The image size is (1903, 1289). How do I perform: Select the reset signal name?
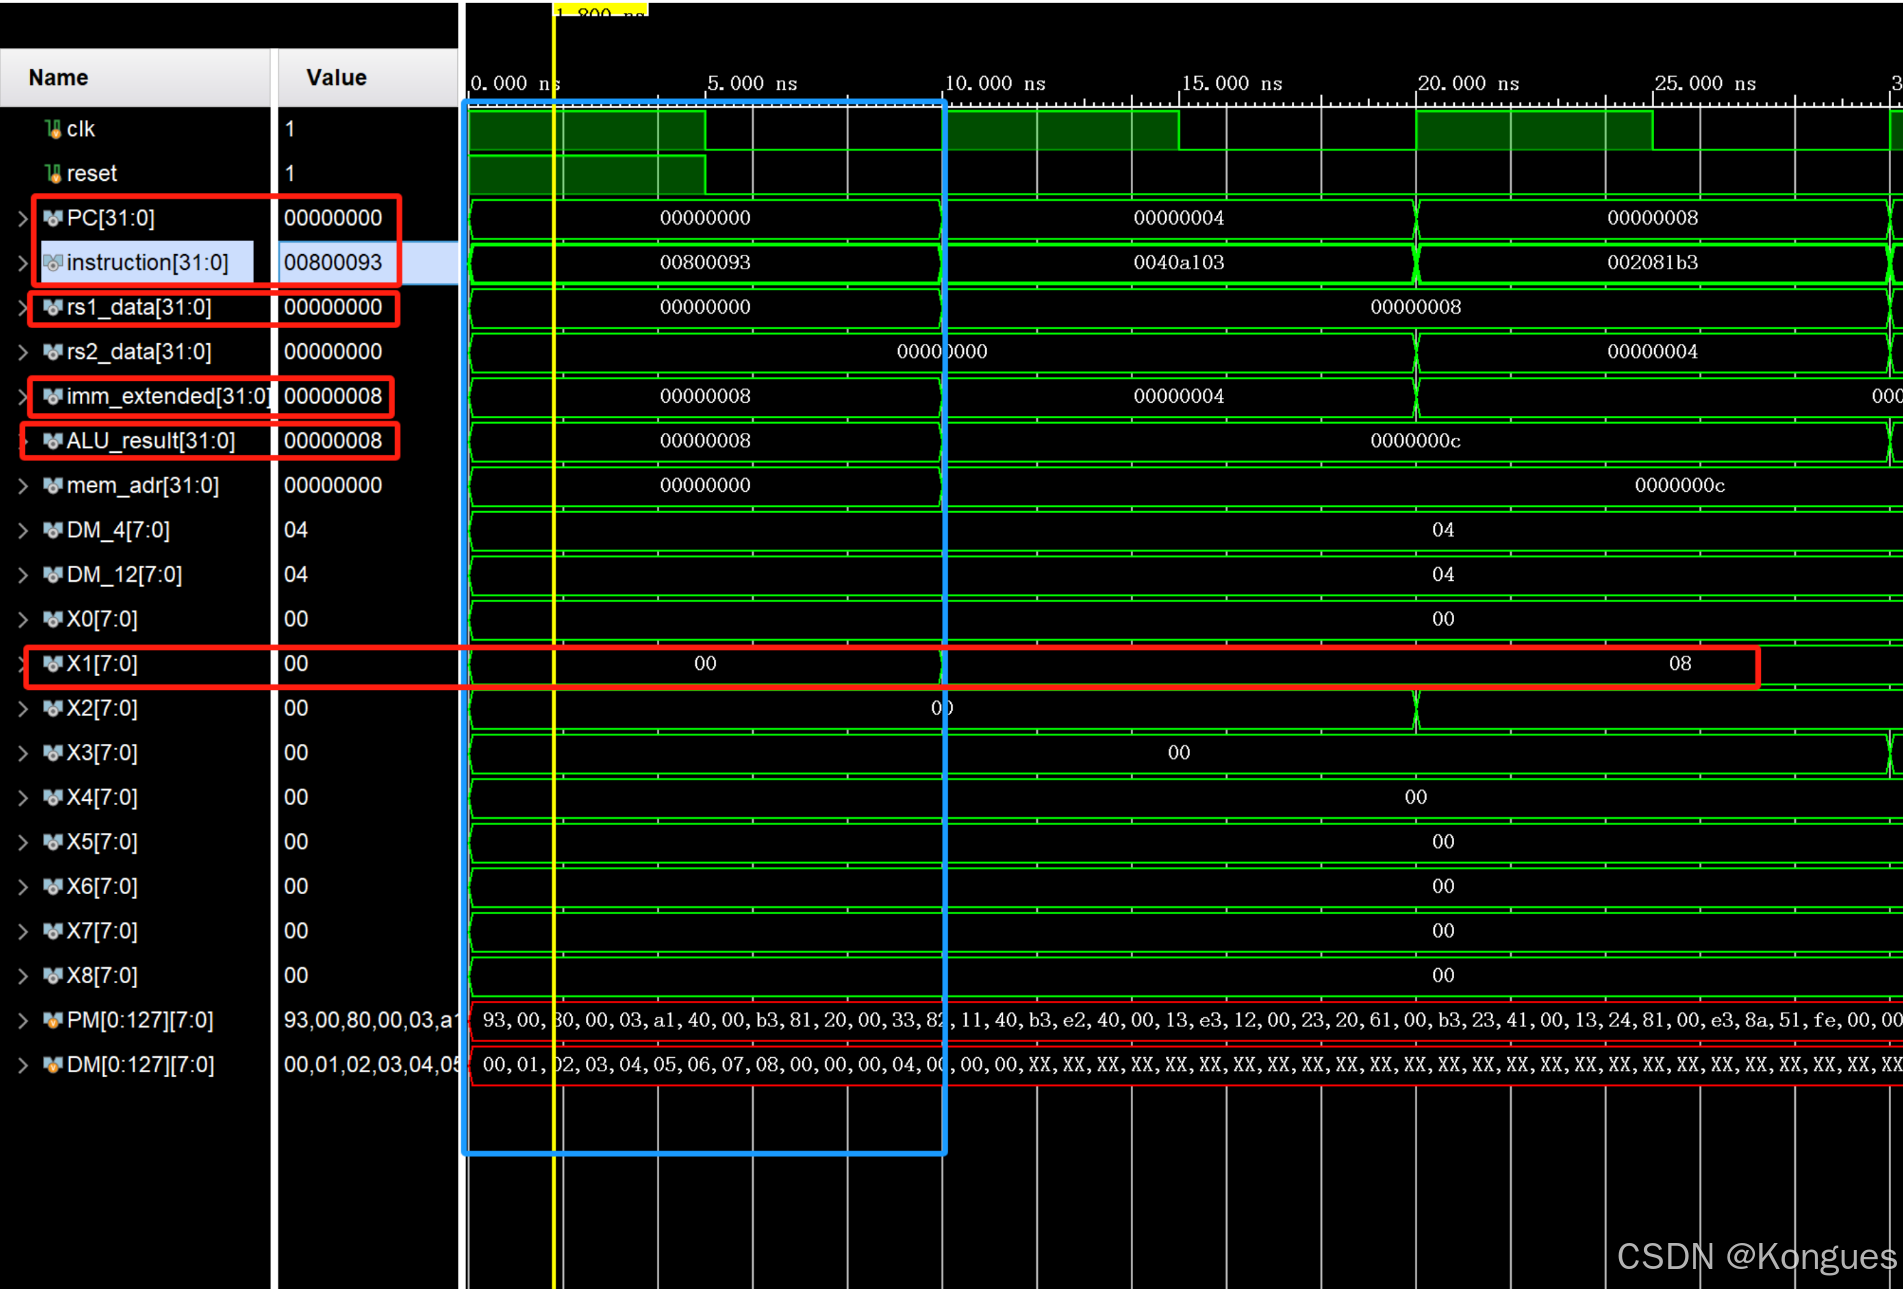tap(92, 173)
